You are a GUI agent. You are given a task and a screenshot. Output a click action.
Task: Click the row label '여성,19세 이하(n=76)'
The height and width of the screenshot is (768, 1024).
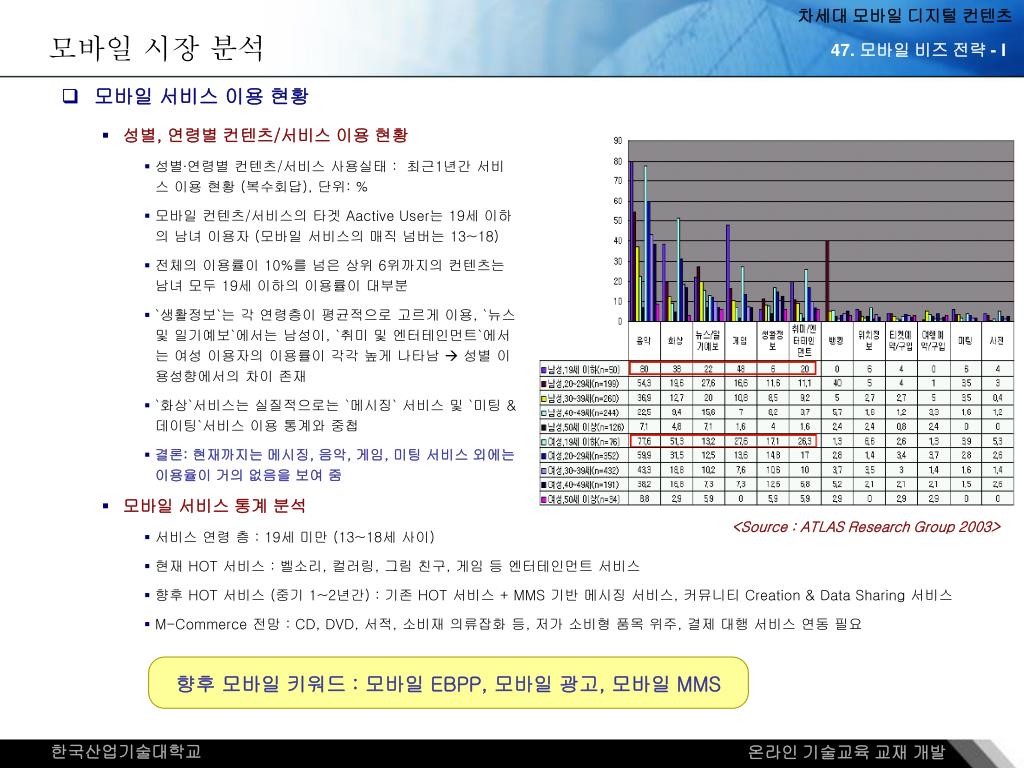[x=584, y=441]
